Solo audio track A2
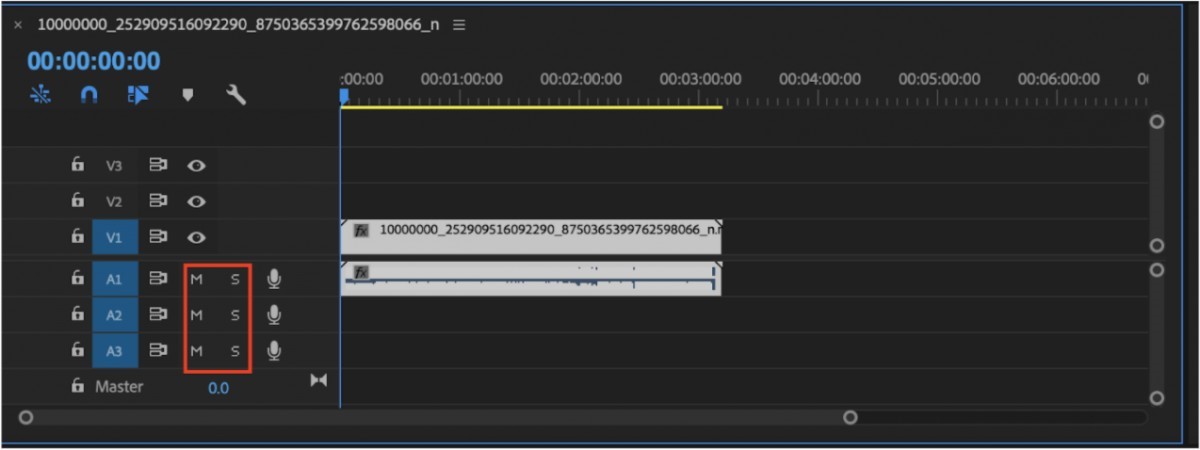Viewport: 1200px width, 450px height. coord(235,316)
